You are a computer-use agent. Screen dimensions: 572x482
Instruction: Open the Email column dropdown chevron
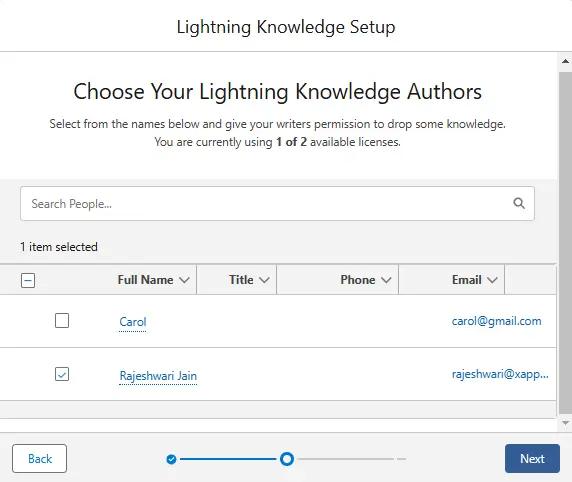(x=492, y=280)
